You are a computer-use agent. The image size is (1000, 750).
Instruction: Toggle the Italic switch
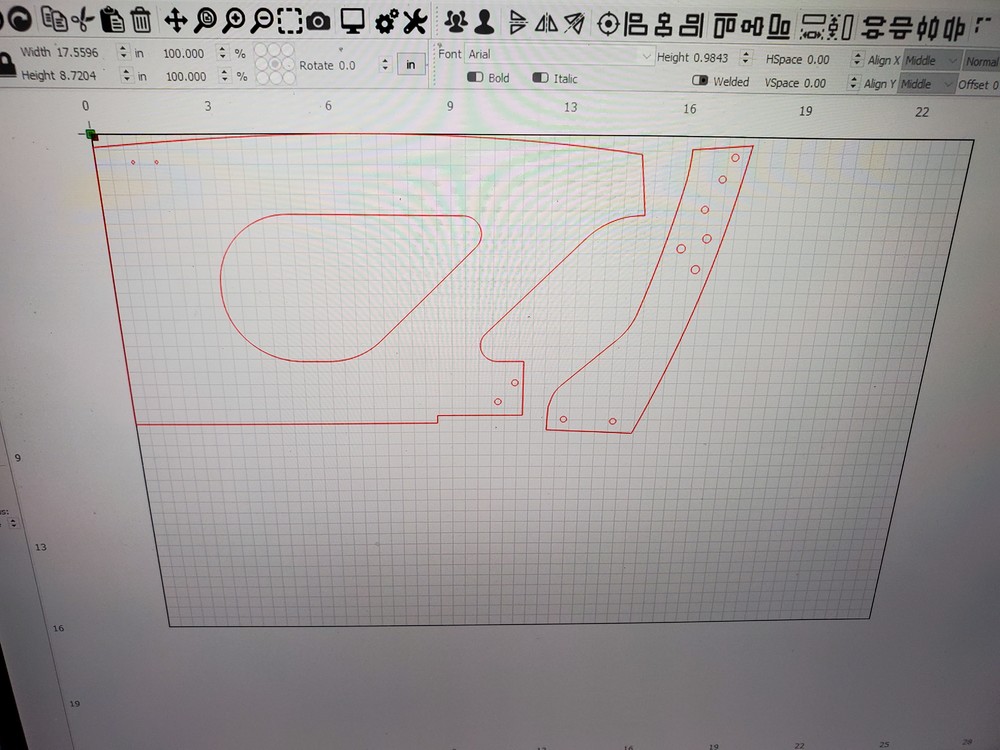coord(540,78)
